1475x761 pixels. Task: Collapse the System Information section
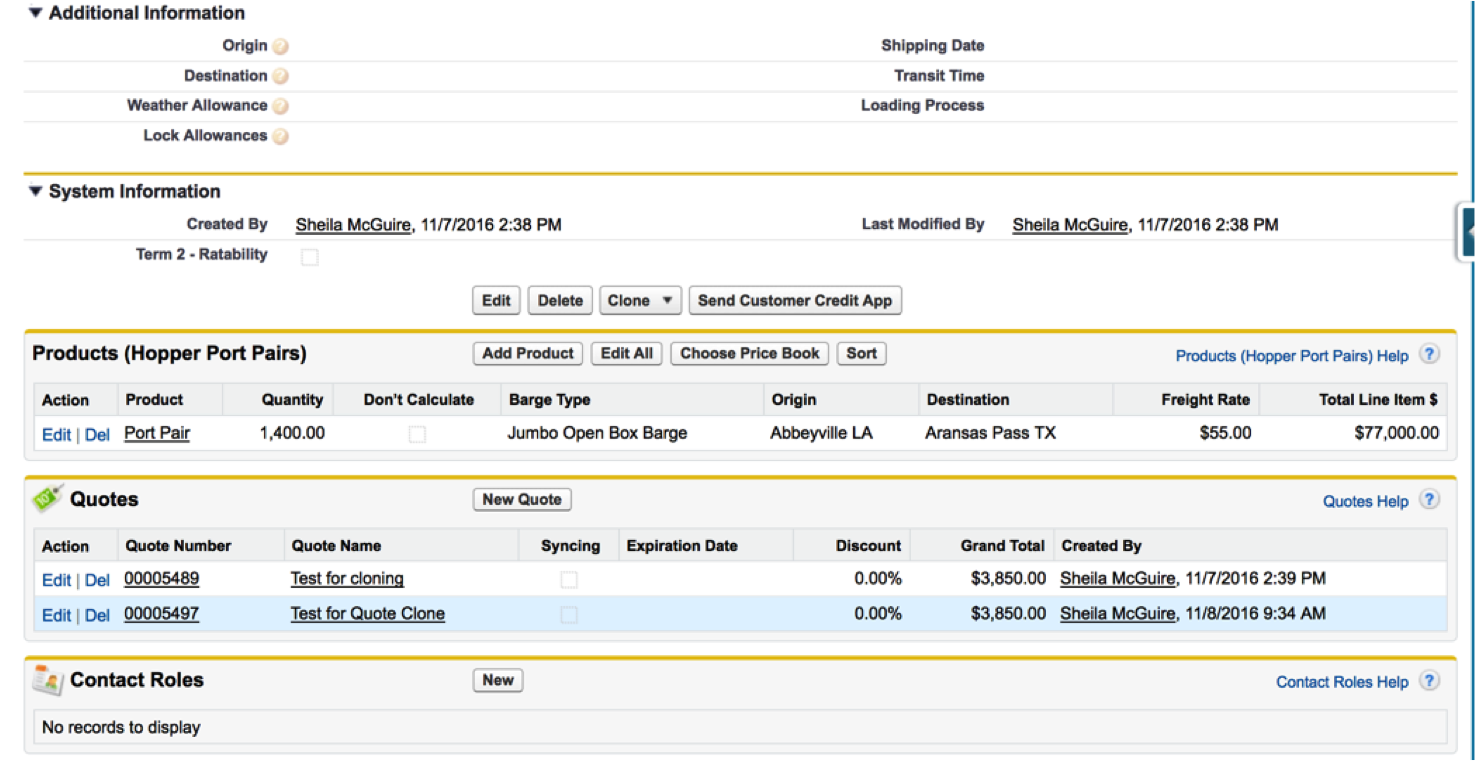36,191
